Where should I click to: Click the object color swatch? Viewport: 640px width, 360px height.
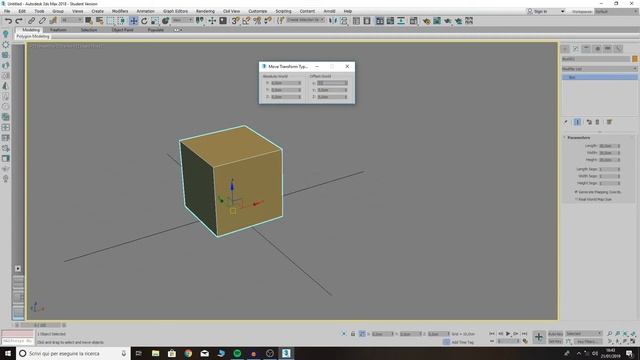coord(635,59)
